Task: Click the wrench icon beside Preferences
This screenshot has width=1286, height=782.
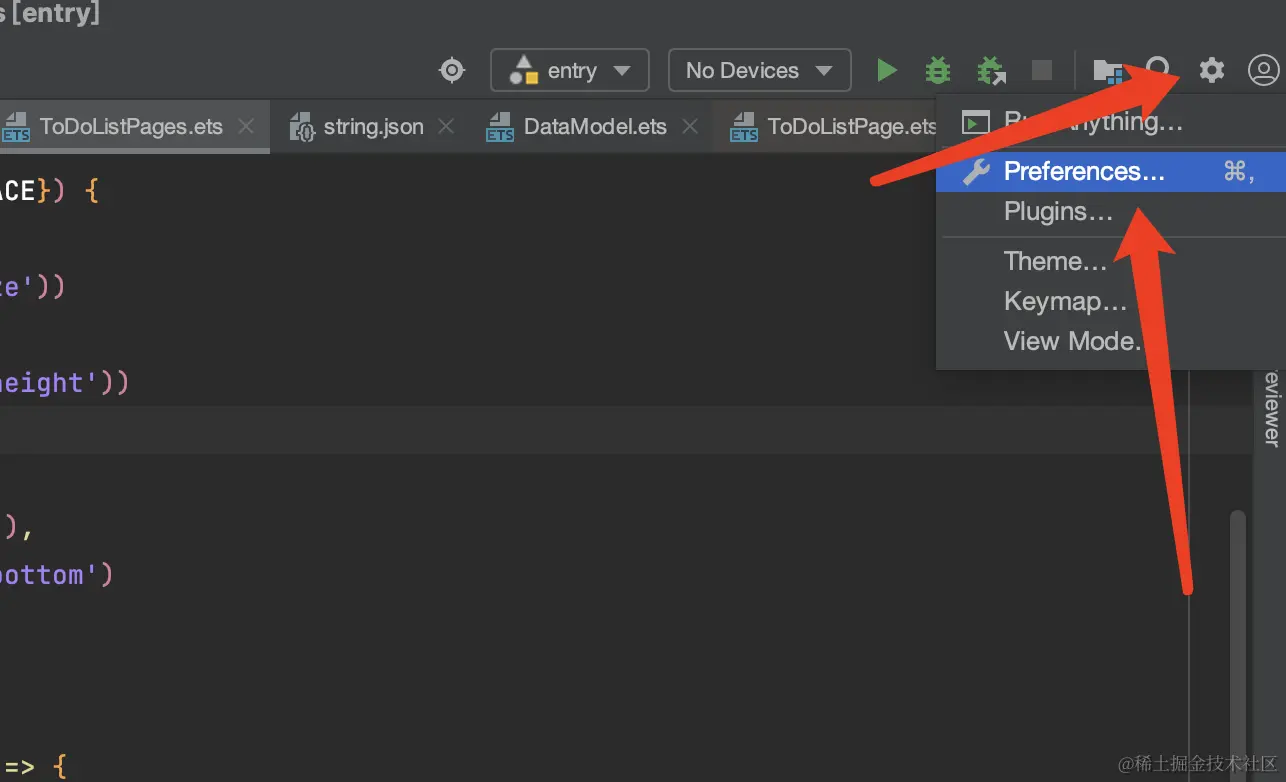Action: [x=976, y=172]
